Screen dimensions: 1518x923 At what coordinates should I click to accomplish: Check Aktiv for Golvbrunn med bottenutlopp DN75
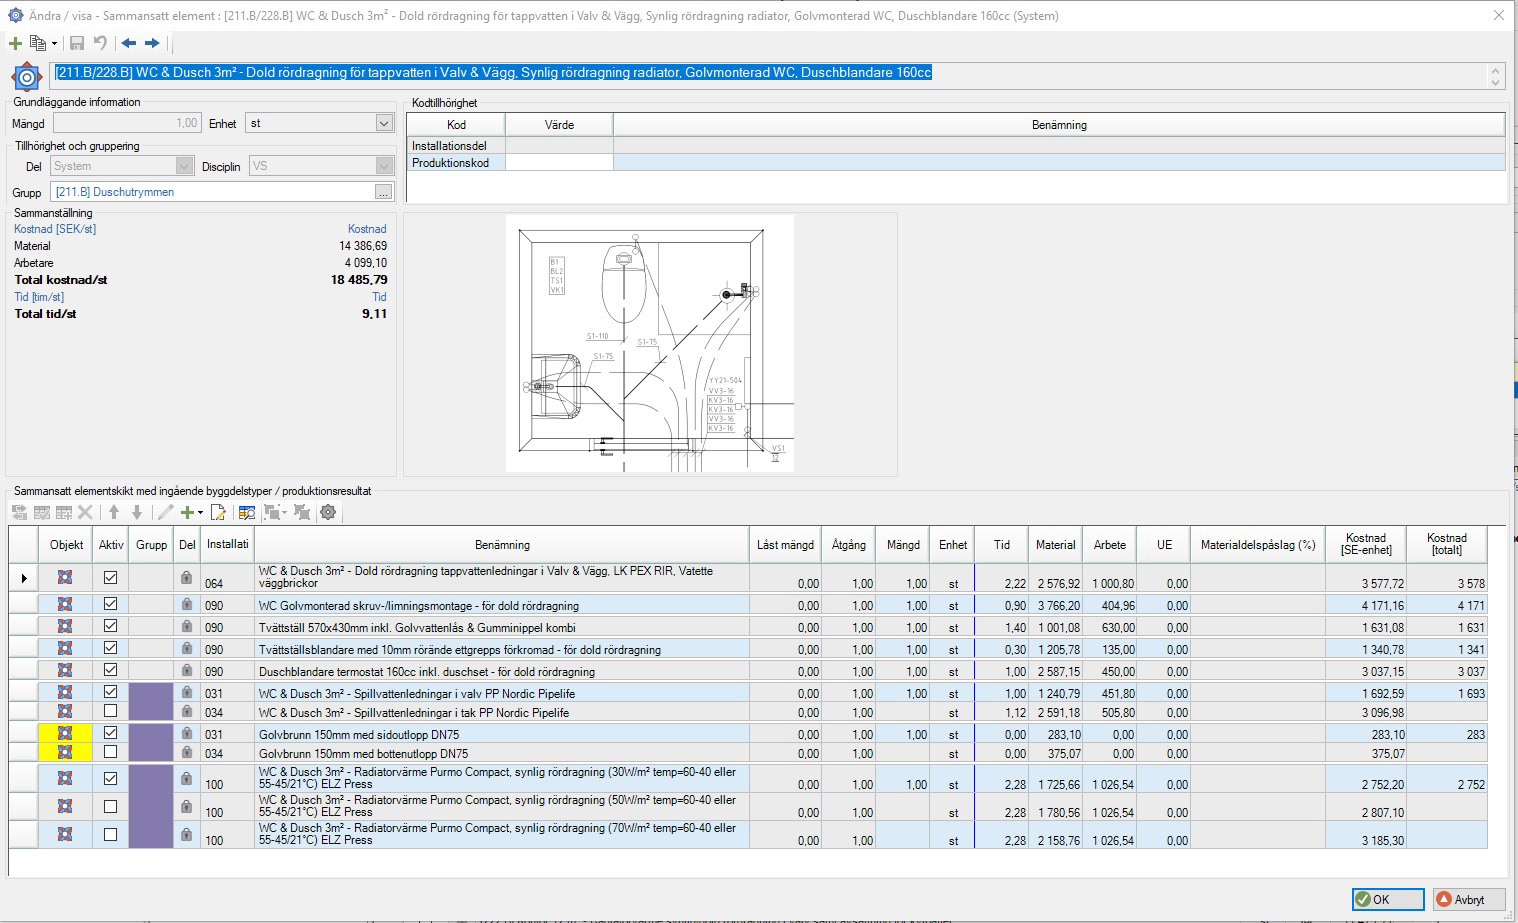coord(110,752)
